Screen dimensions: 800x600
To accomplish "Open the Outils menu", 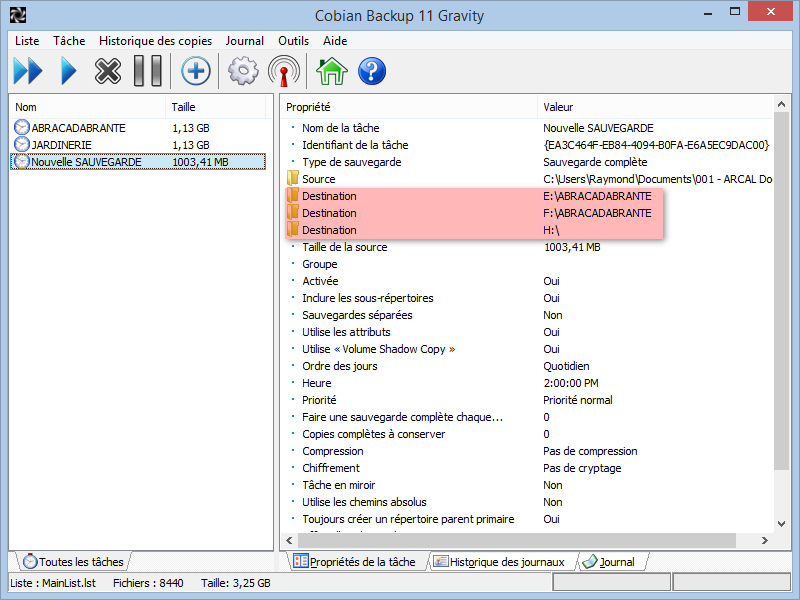I will pyautogui.click(x=293, y=41).
